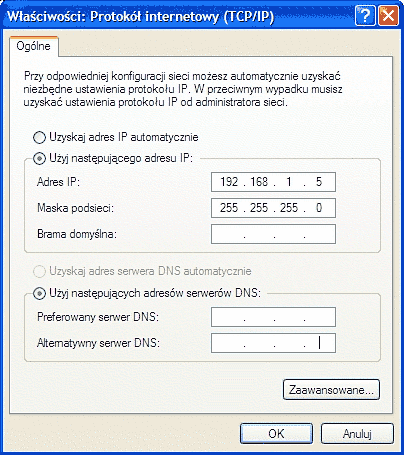
Task: Cancel with the Anuluj button
Action: (357, 434)
